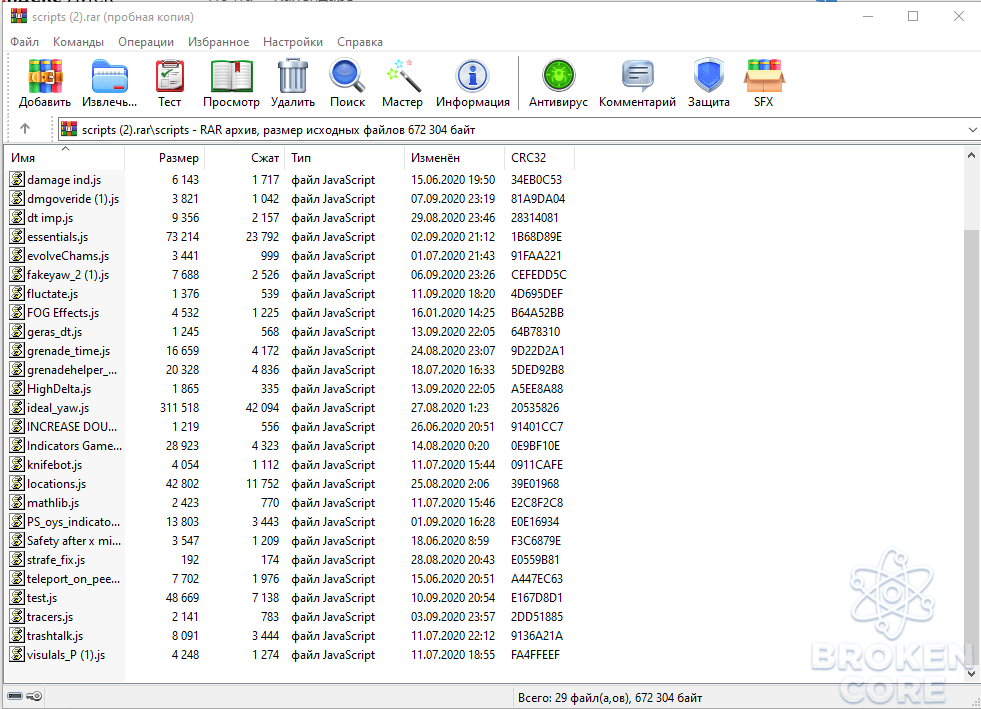This screenshot has height=709, width=981.
Task: Go up one folder level arrow
Action: [25, 129]
